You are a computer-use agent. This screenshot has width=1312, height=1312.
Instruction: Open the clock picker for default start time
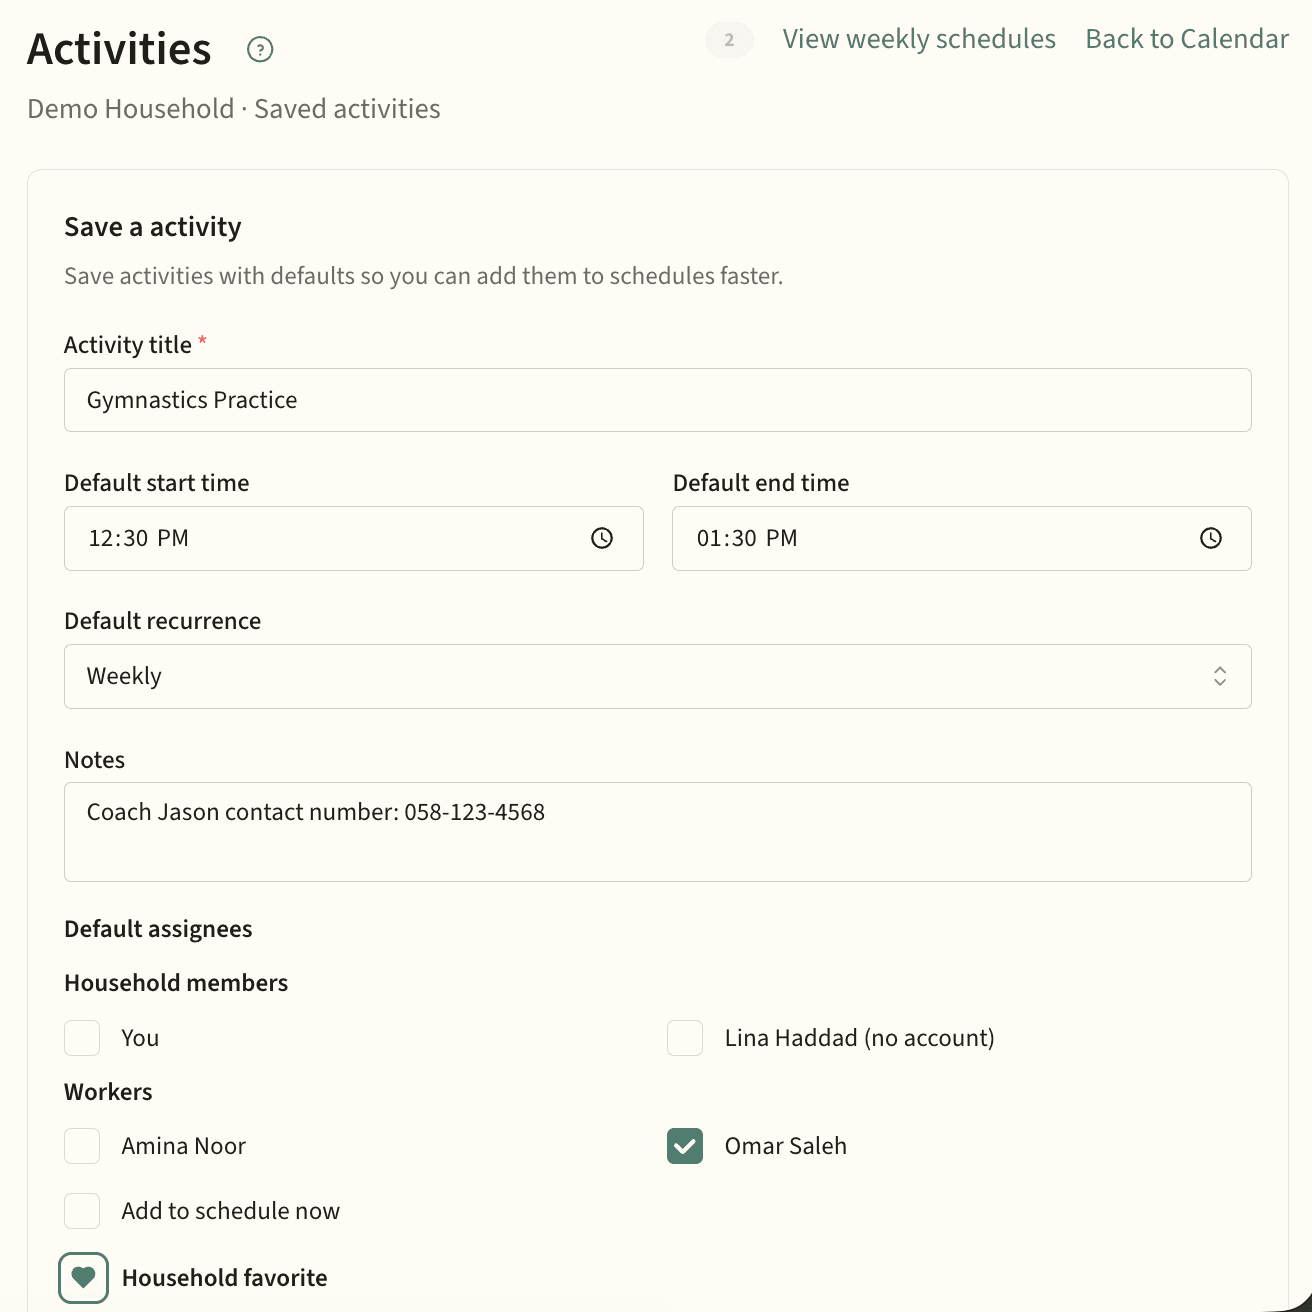tap(602, 538)
